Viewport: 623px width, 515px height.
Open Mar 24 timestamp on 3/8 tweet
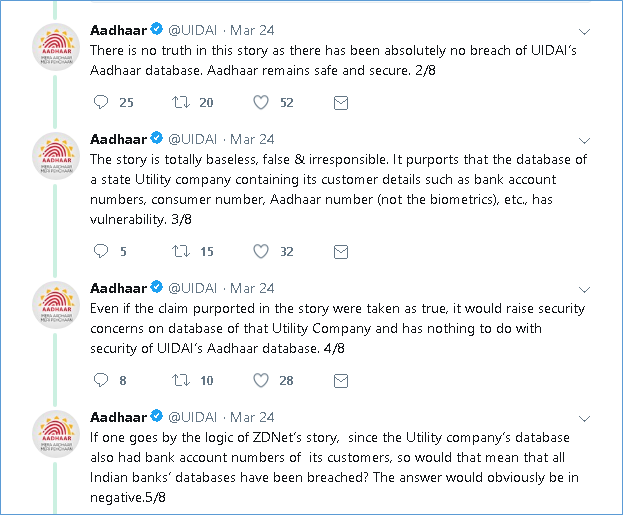252,139
